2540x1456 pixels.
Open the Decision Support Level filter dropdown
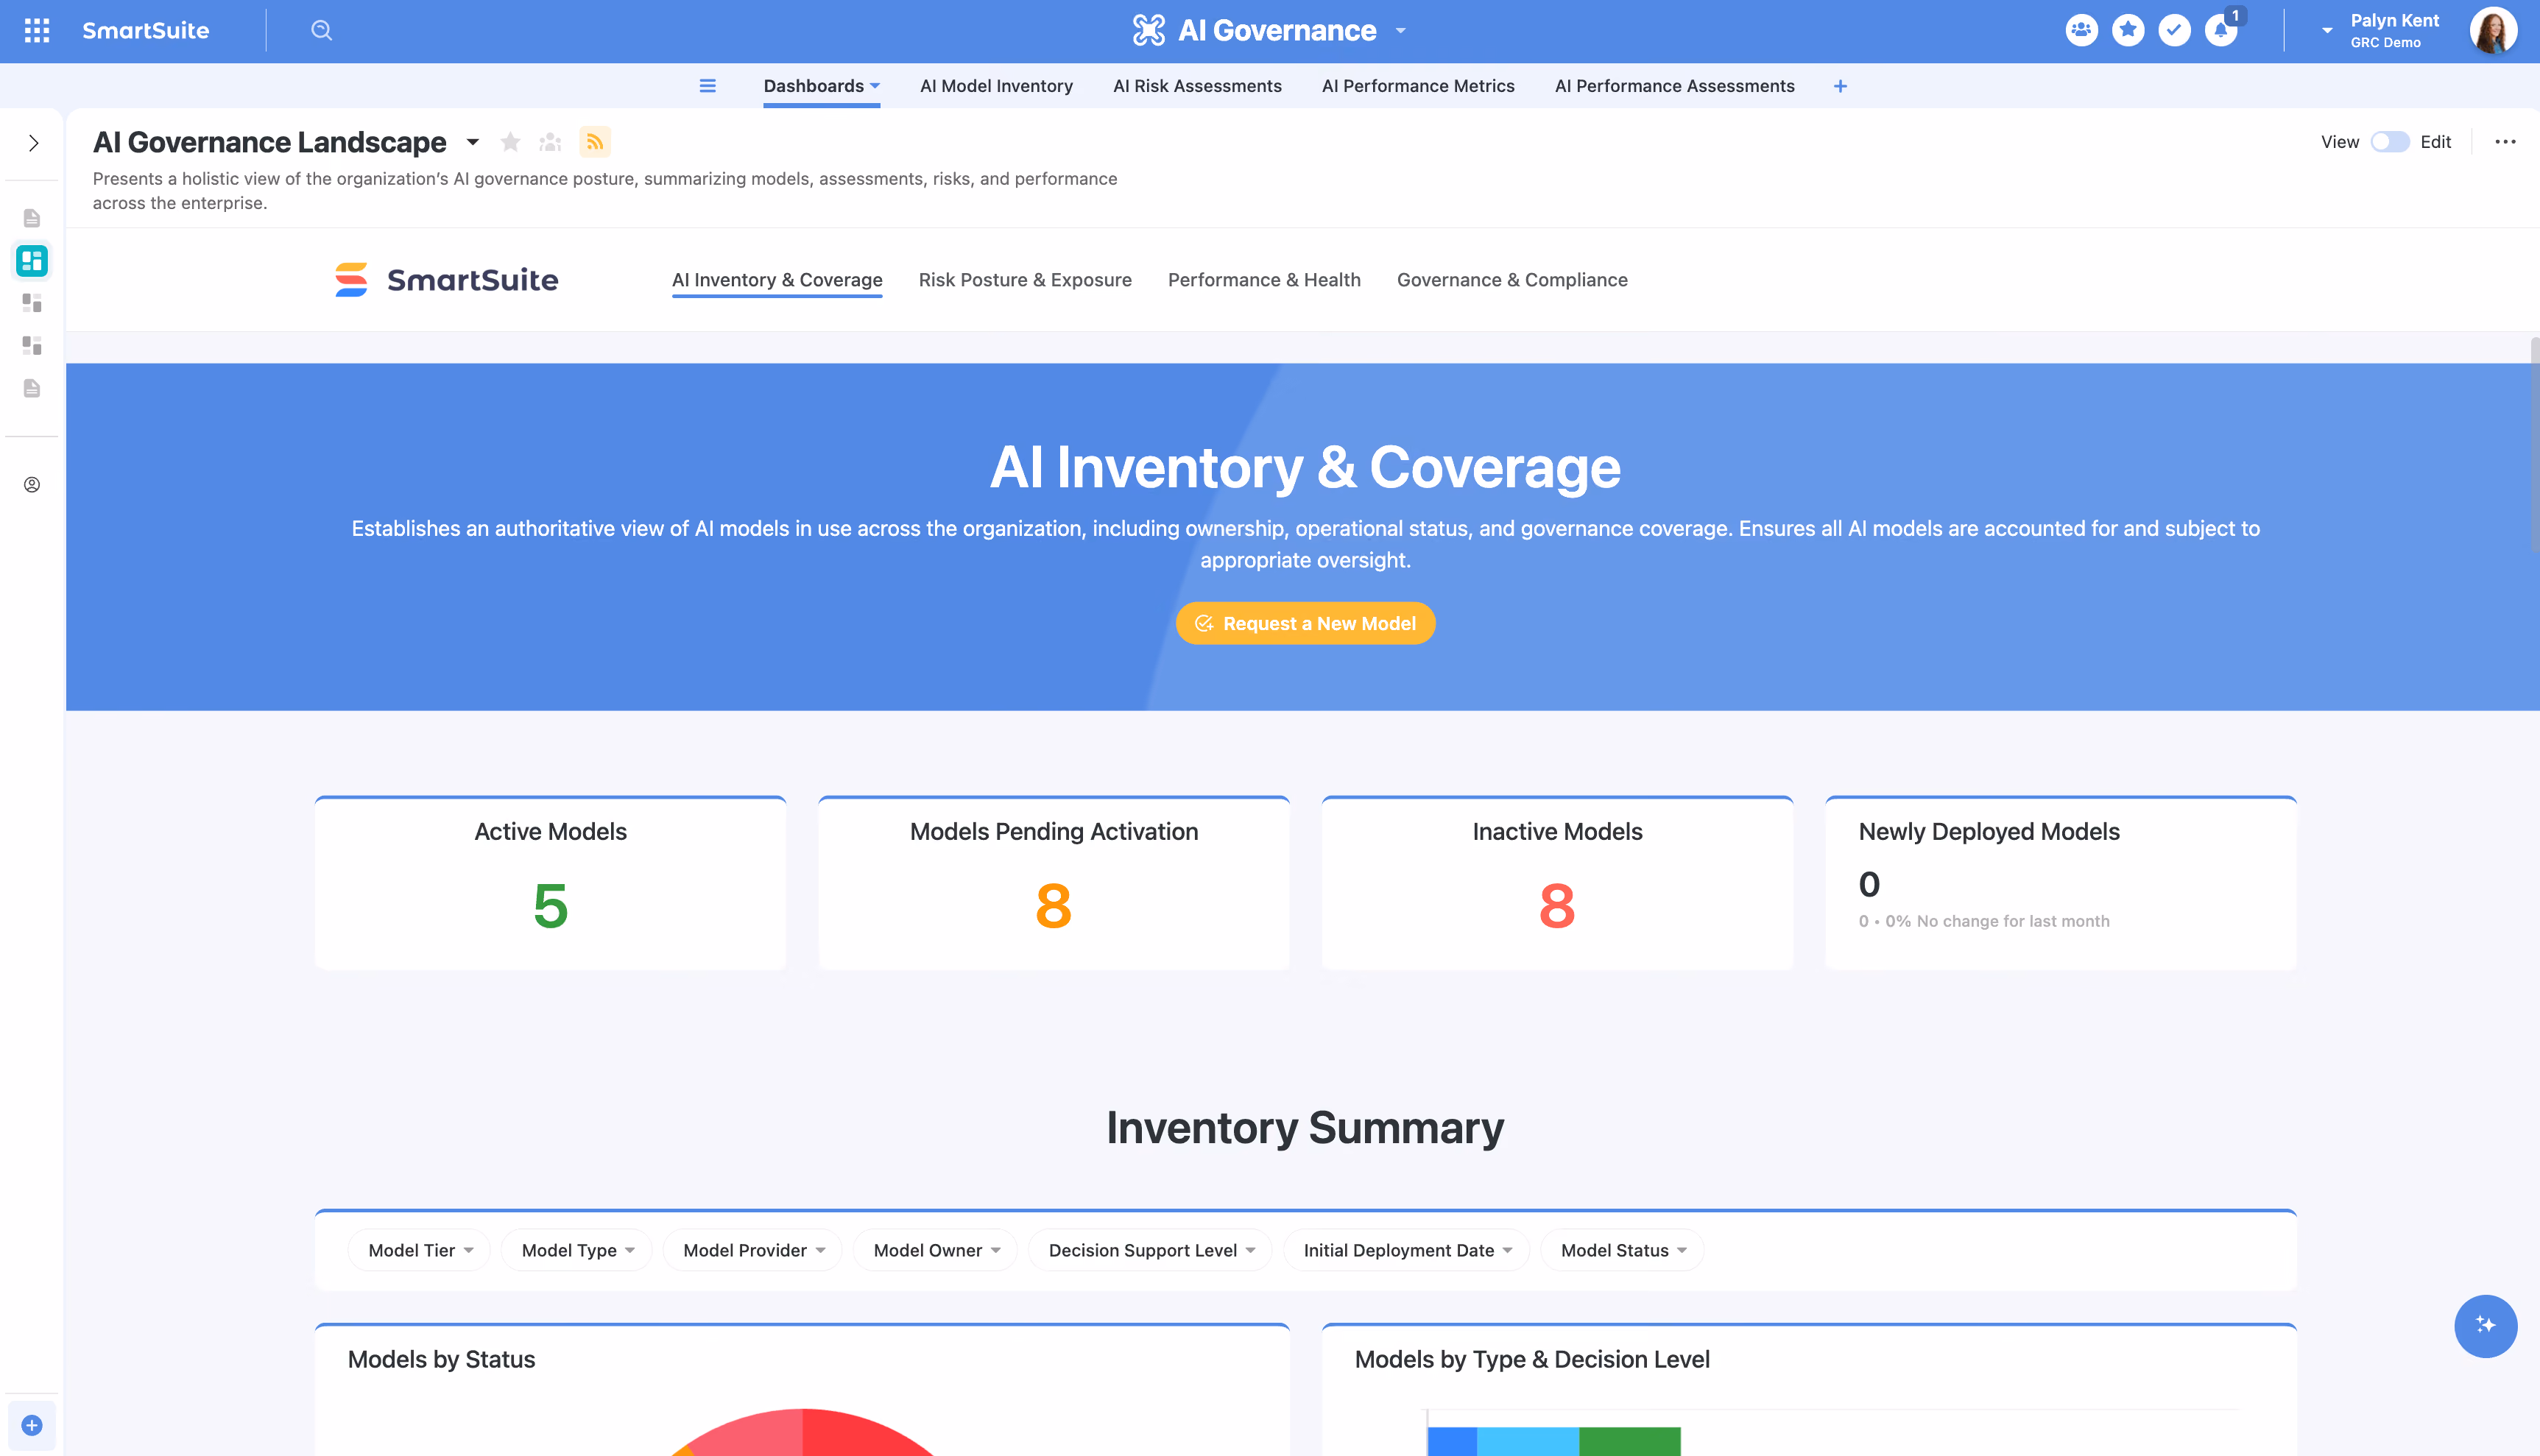pos(1150,1250)
